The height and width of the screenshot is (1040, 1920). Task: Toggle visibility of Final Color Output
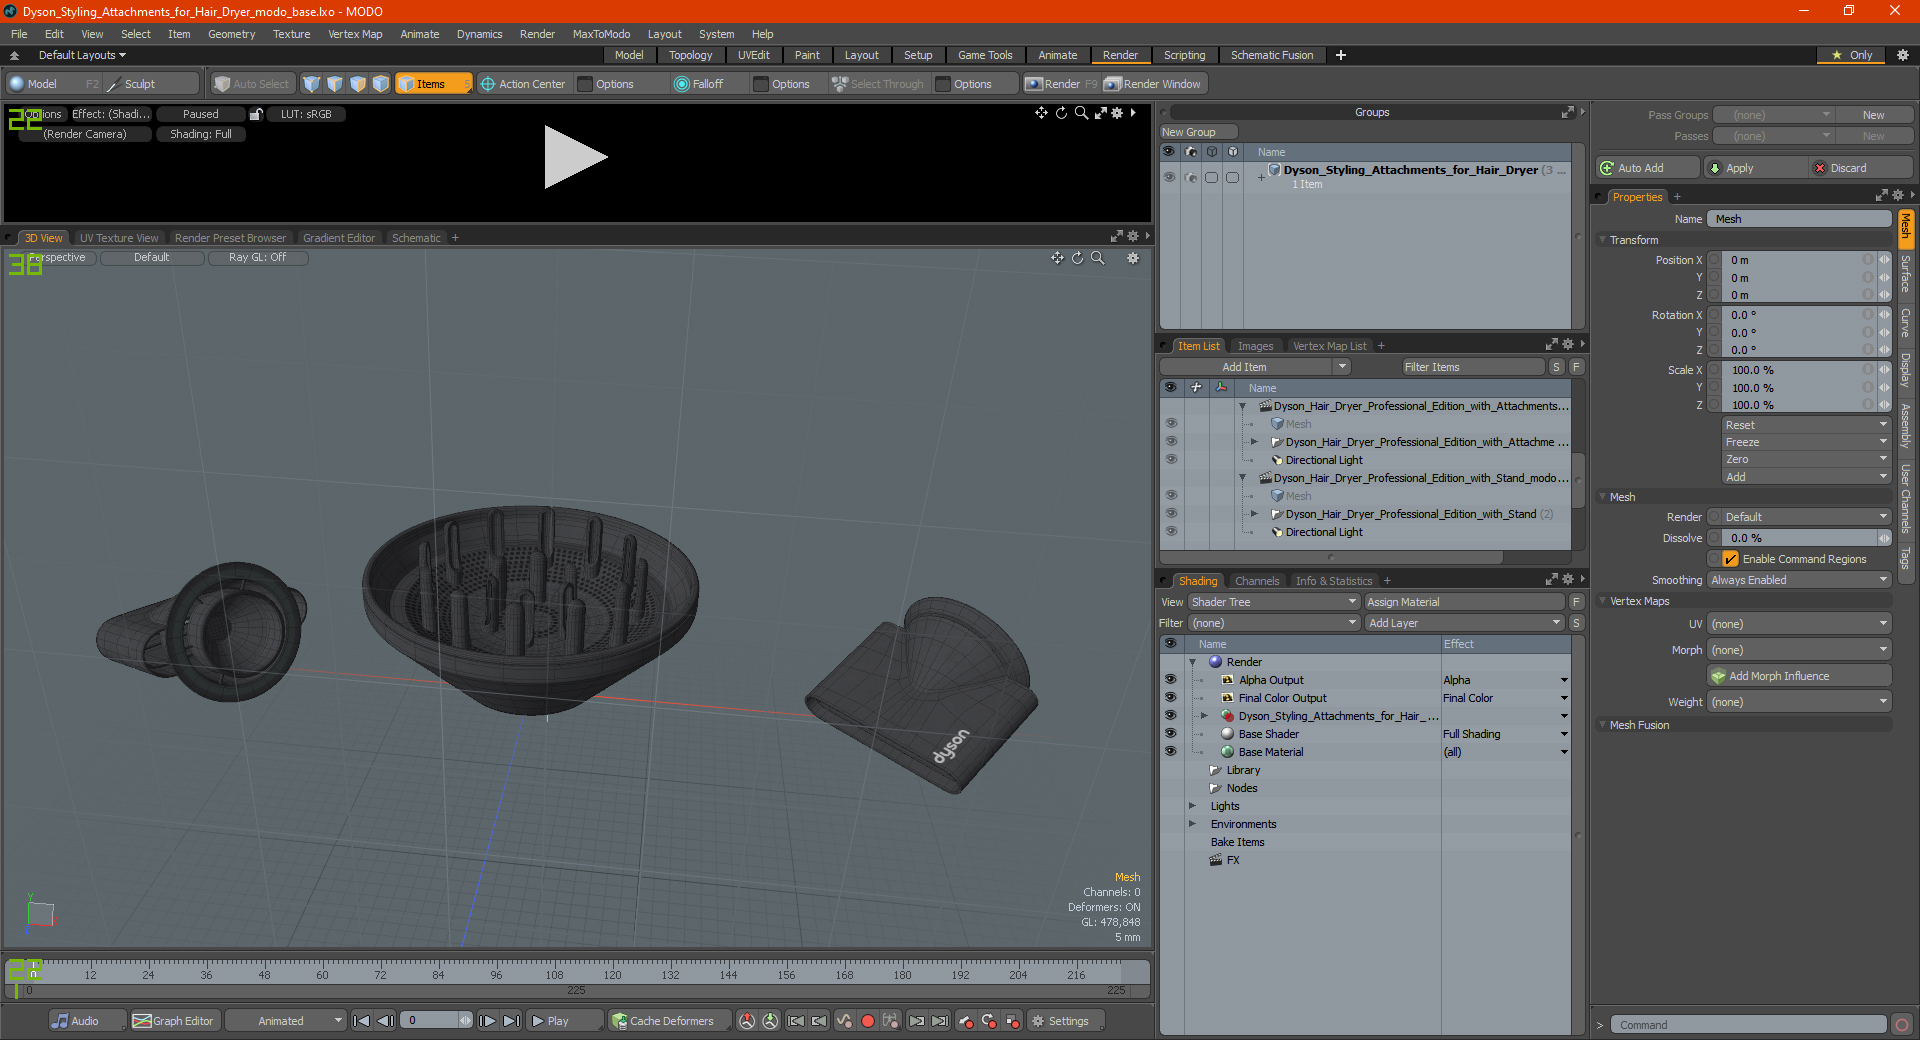click(x=1170, y=698)
